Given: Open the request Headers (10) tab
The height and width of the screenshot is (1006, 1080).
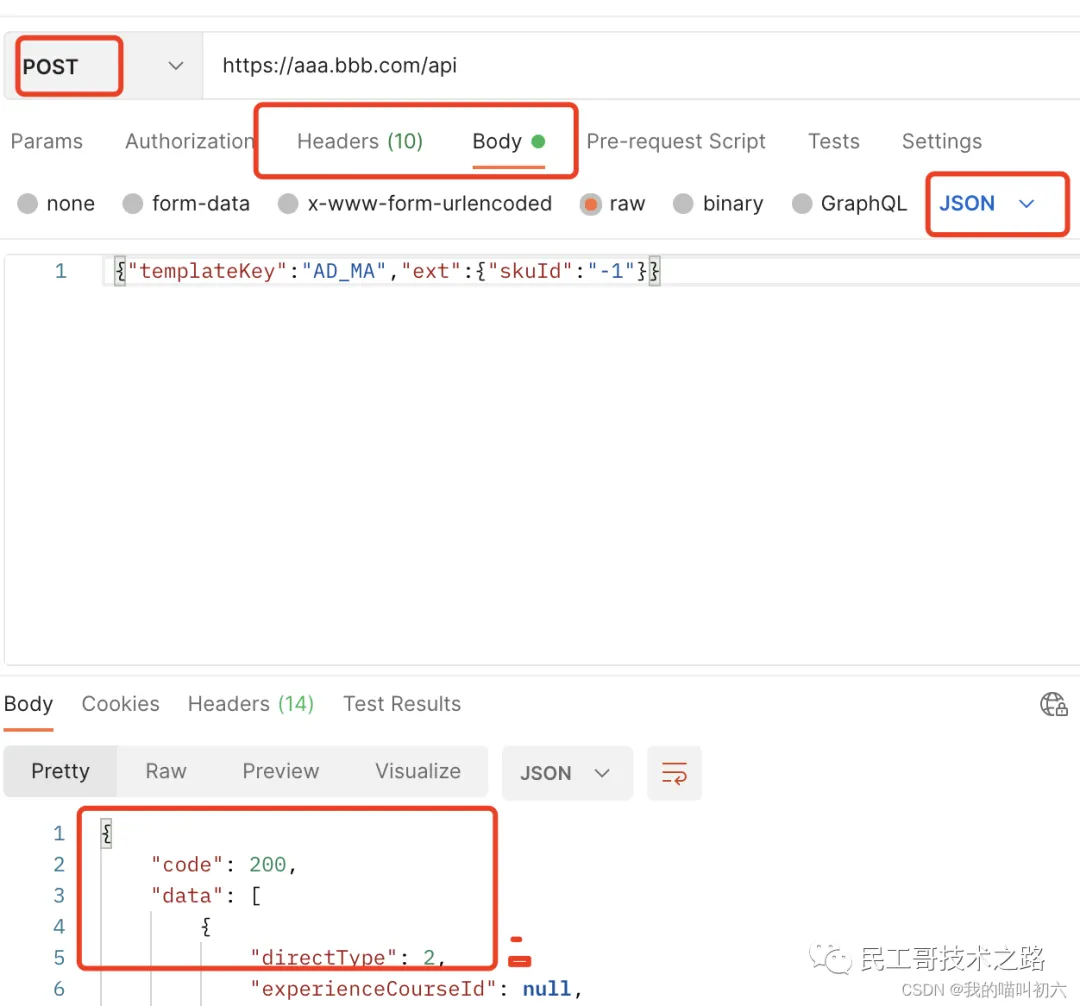Looking at the screenshot, I should point(360,141).
